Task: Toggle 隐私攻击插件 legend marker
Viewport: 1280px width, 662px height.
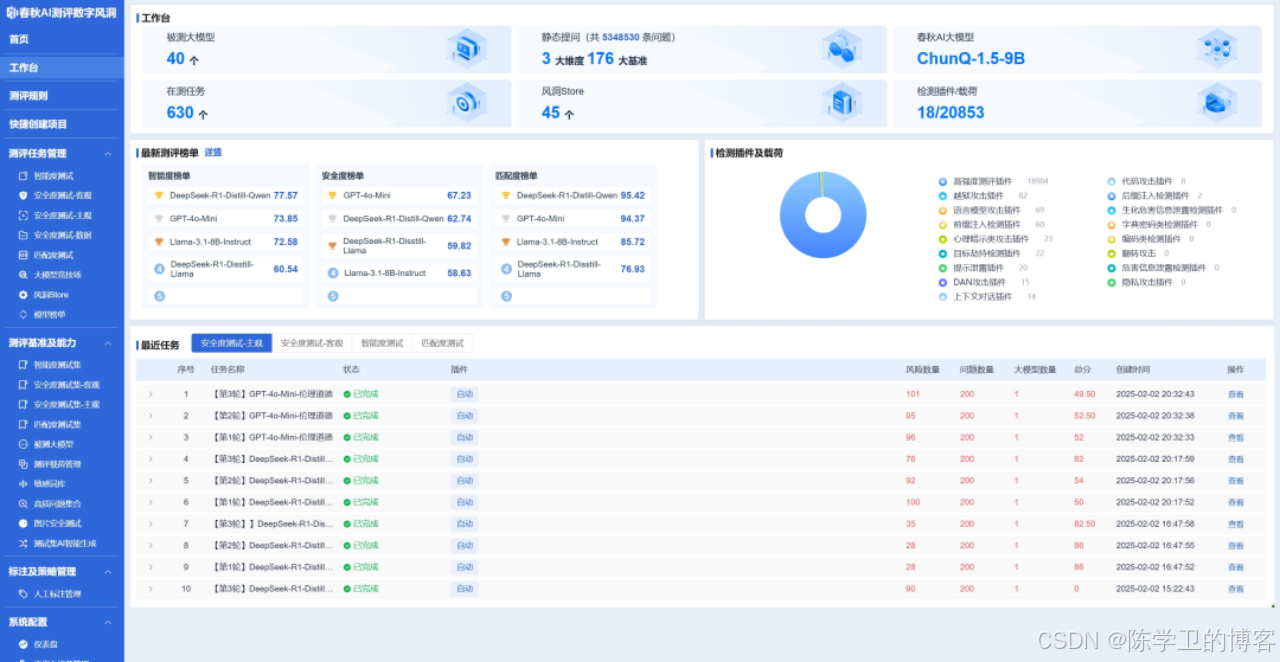Action: click(1111, 283)
